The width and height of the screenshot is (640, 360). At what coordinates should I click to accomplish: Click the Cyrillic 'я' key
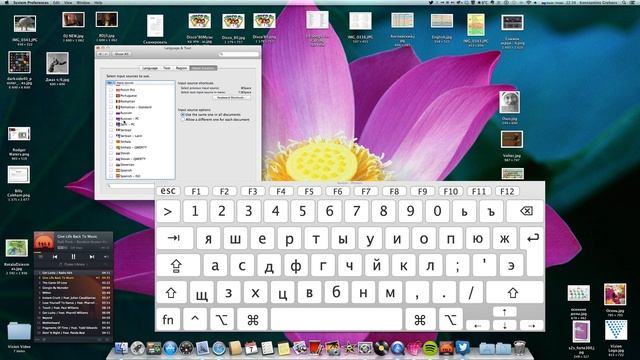[209, 238]
